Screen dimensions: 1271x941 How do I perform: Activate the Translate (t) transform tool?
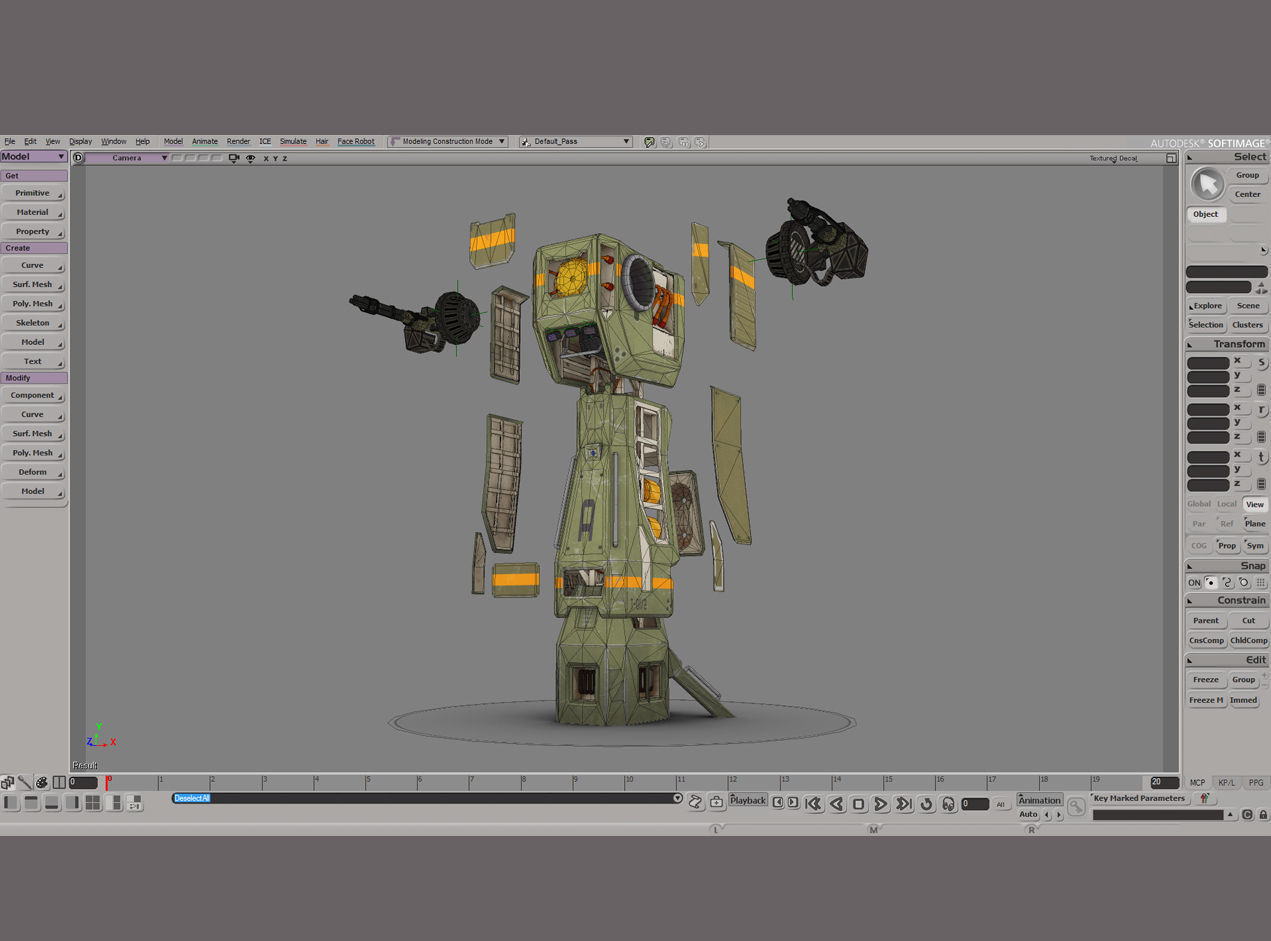pyautogui.click(x=1261, y=457)
